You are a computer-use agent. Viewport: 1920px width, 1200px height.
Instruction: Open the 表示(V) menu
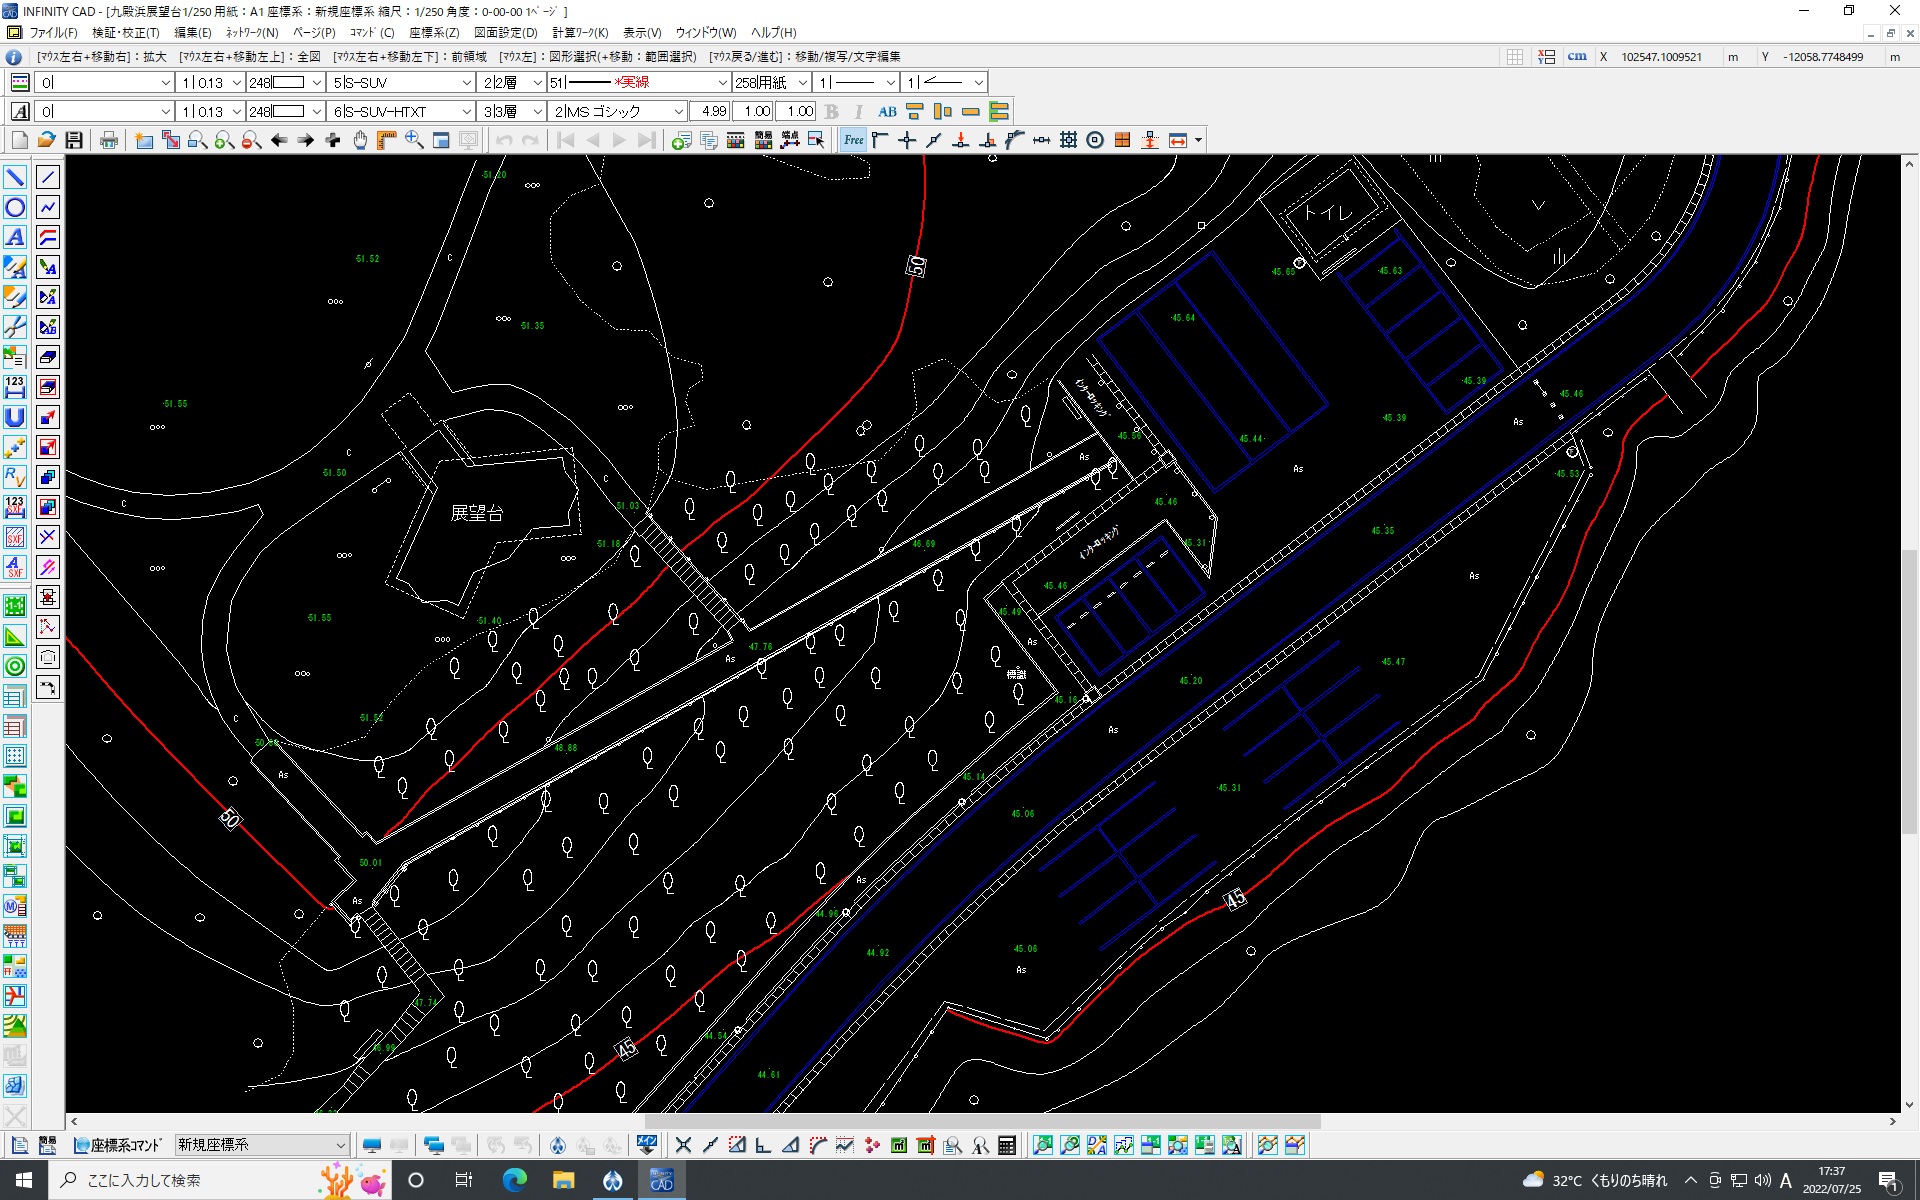(642, 33)
